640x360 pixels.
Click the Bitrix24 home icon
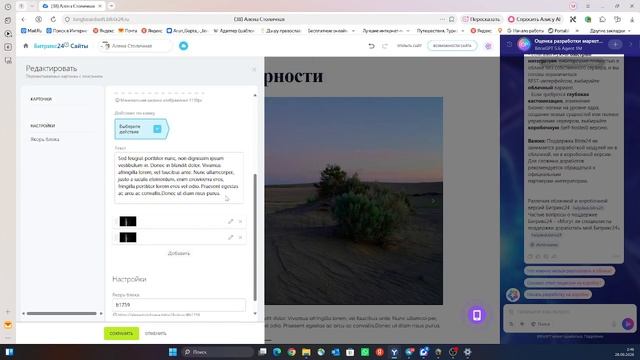click(26, 46)
